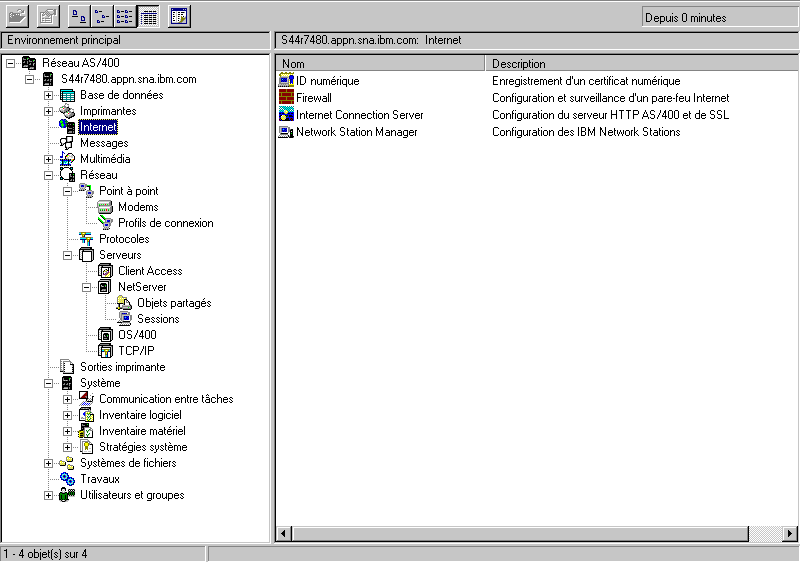
Task: Expand Utilisateurs et groupes node
Action: point(49,495)
